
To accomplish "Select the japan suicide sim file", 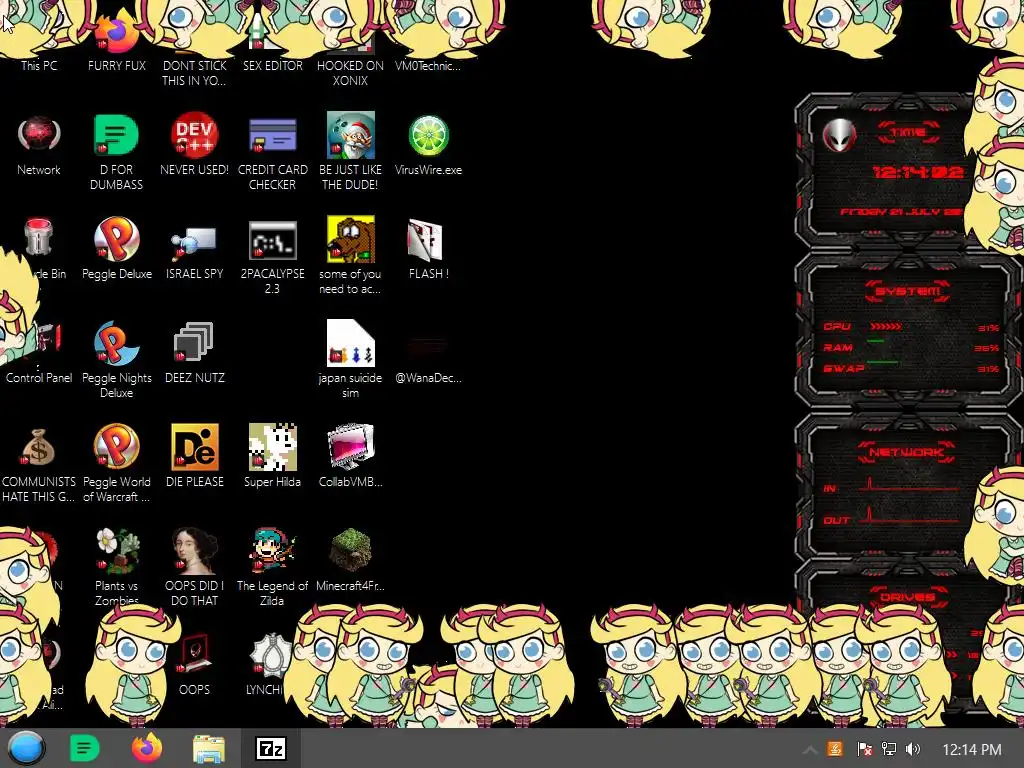I will point(351,343).
